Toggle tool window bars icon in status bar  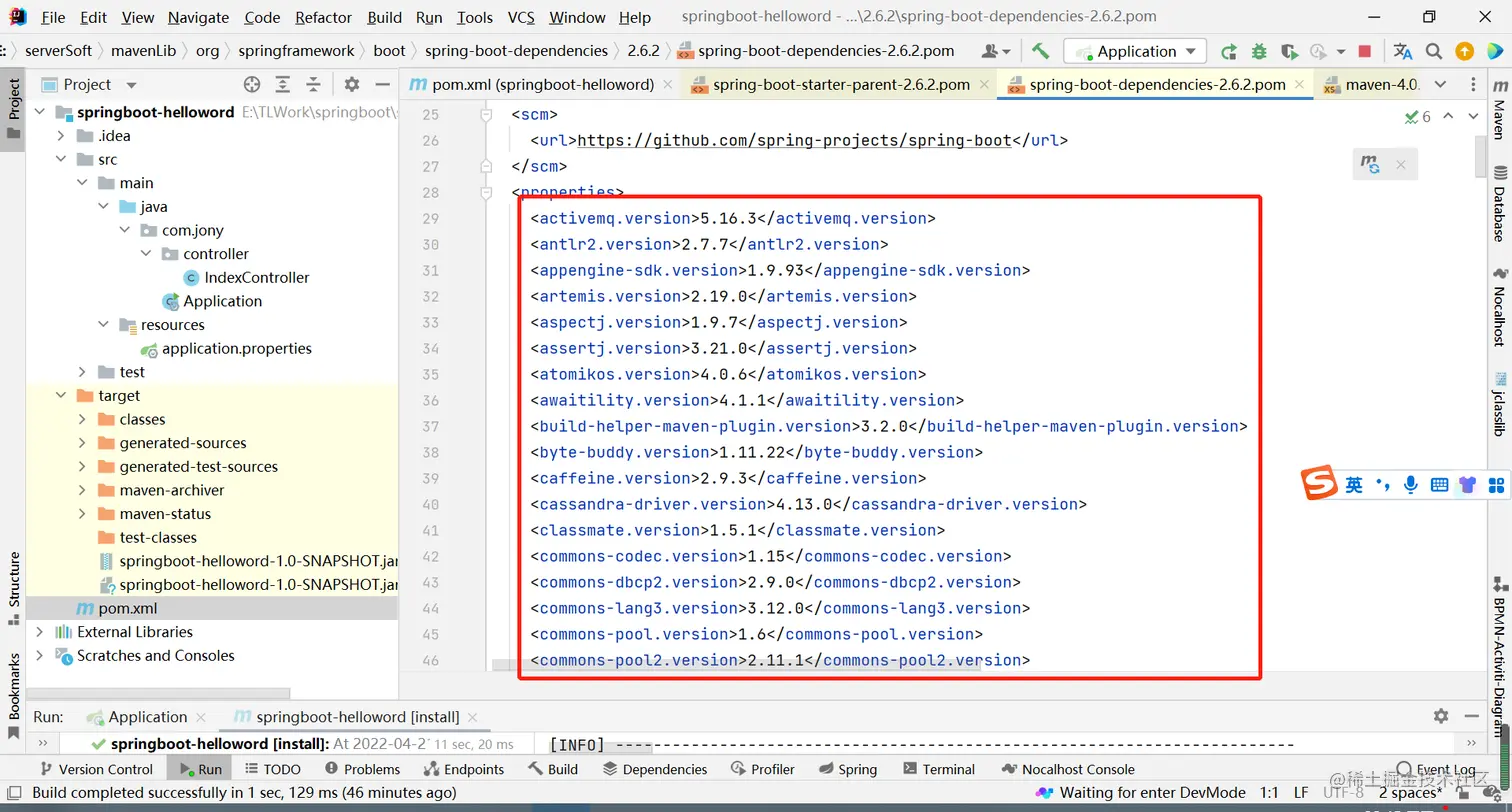(x=13, y=792)
